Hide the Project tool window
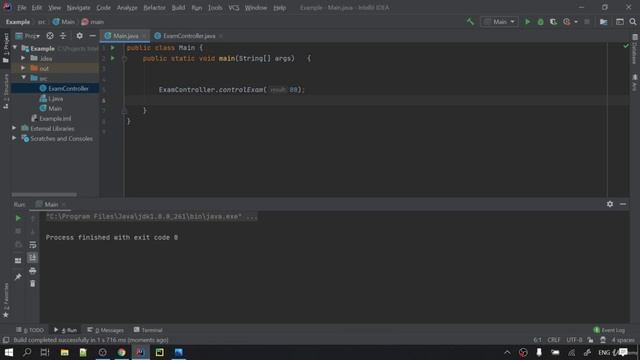This screenshot has height=360, width=640. [x=93, y=36]
